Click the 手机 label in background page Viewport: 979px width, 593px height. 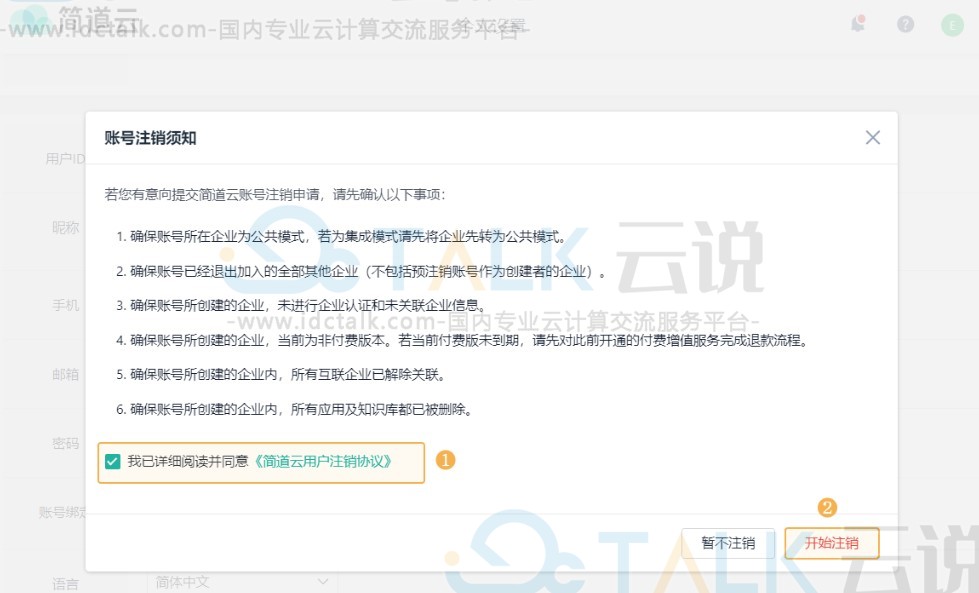pyautogui.click(x=66, y=305)
